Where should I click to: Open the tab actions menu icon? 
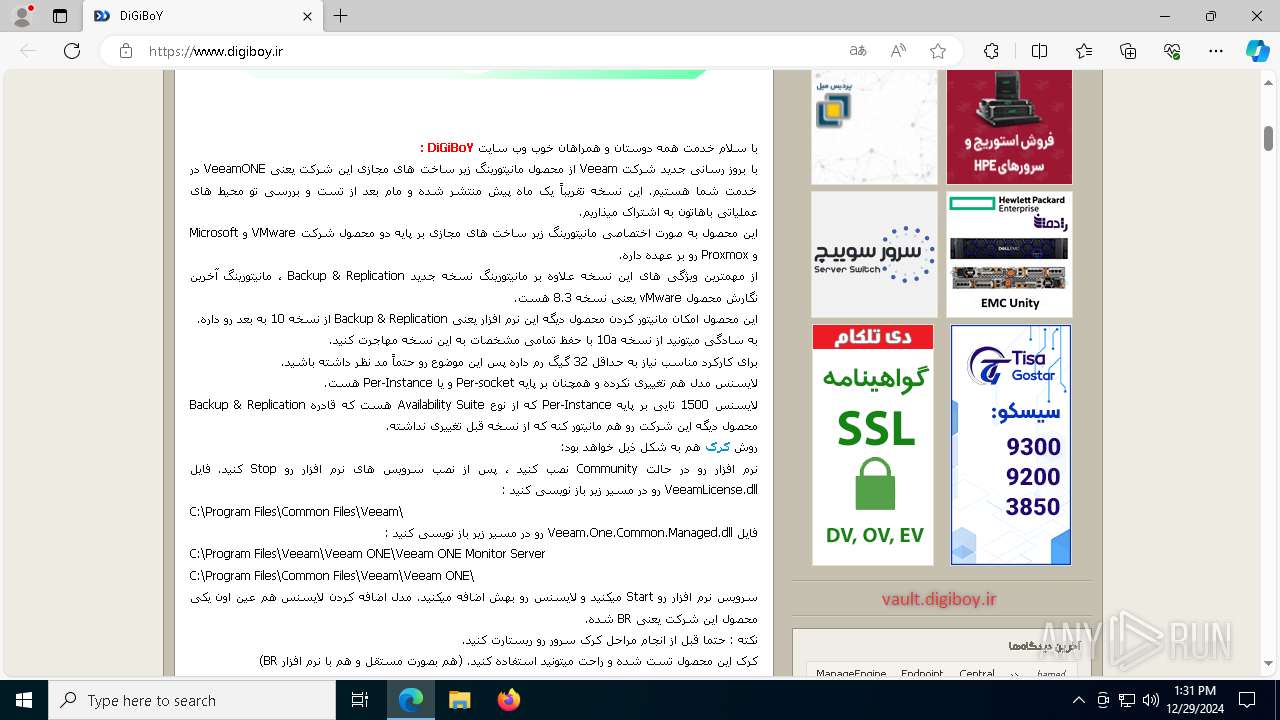(60, 16)
